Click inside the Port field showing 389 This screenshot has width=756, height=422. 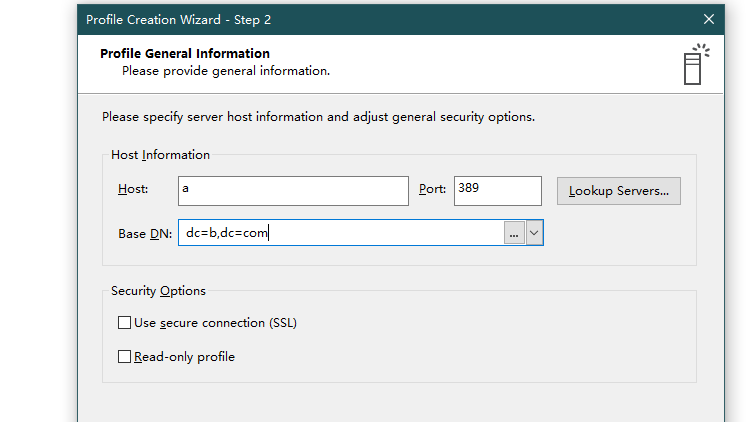click(x=498, y=191)
